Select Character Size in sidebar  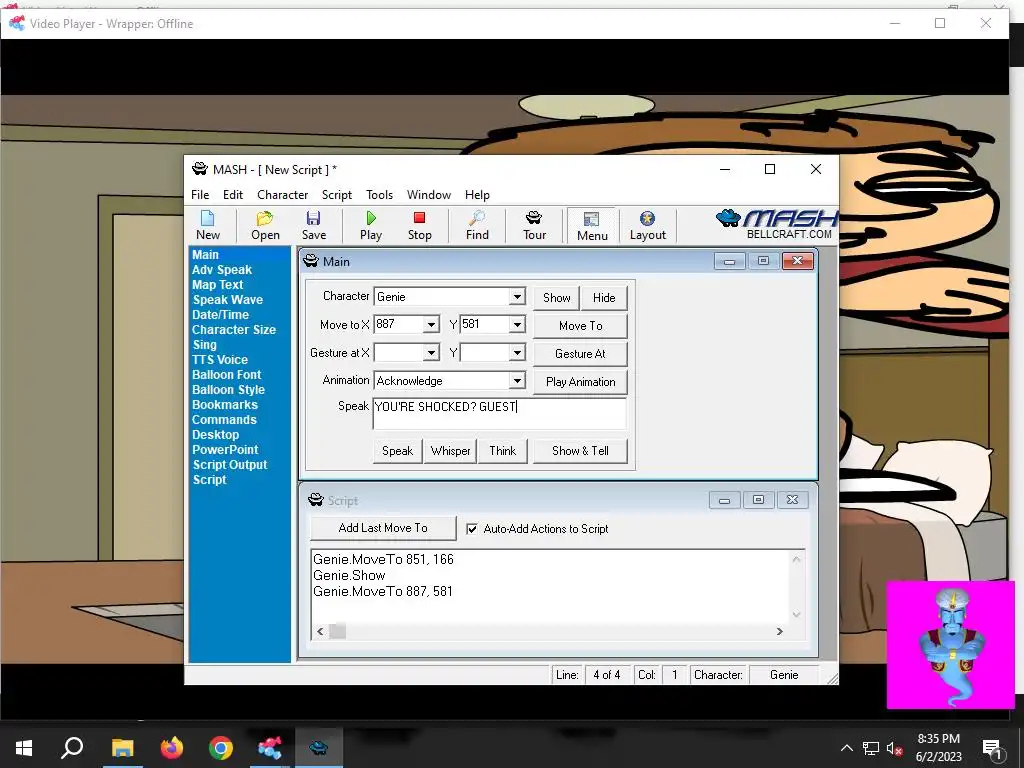[x=234, y=330]
